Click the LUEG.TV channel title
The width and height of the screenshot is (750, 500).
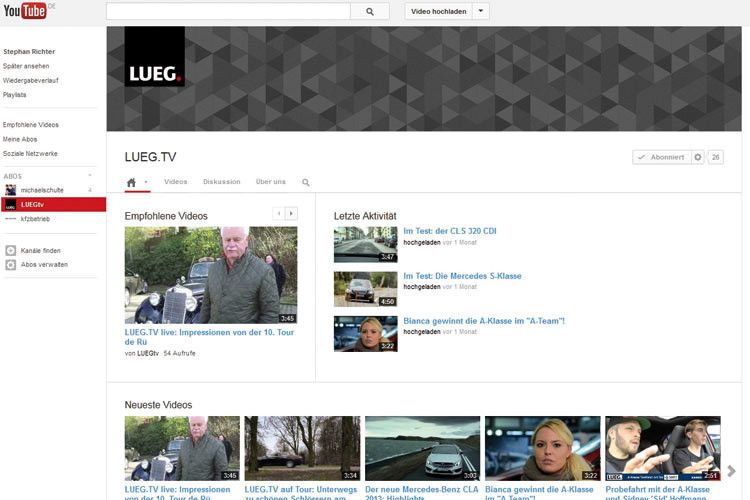click(x=150, y=157)
